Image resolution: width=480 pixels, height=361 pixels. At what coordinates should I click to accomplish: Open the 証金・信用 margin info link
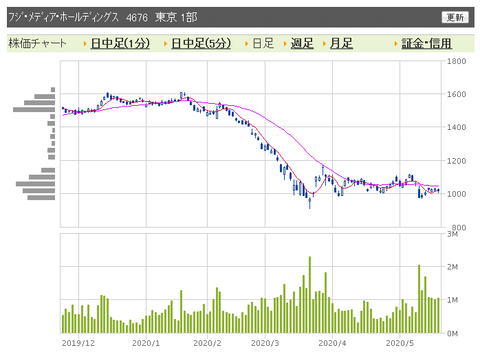click(427, 43)
